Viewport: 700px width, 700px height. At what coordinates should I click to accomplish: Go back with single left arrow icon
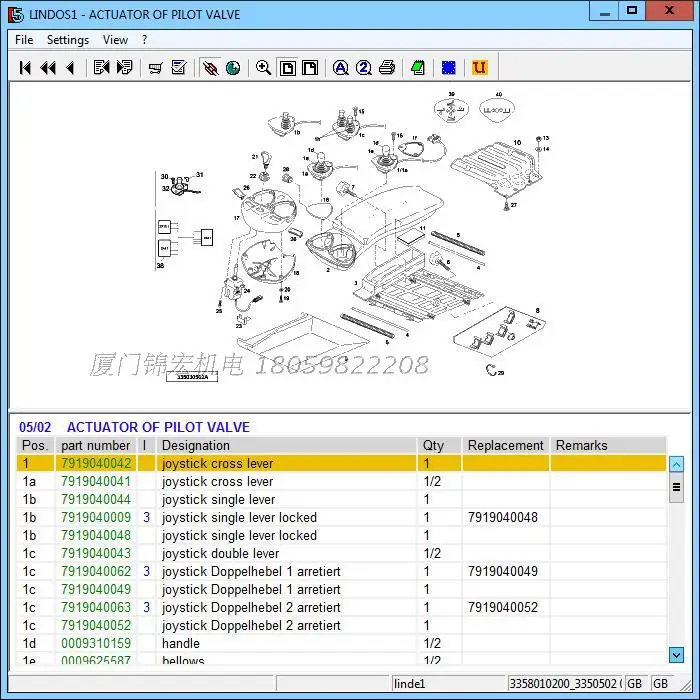pyautogui.click(x=70, y=68)
